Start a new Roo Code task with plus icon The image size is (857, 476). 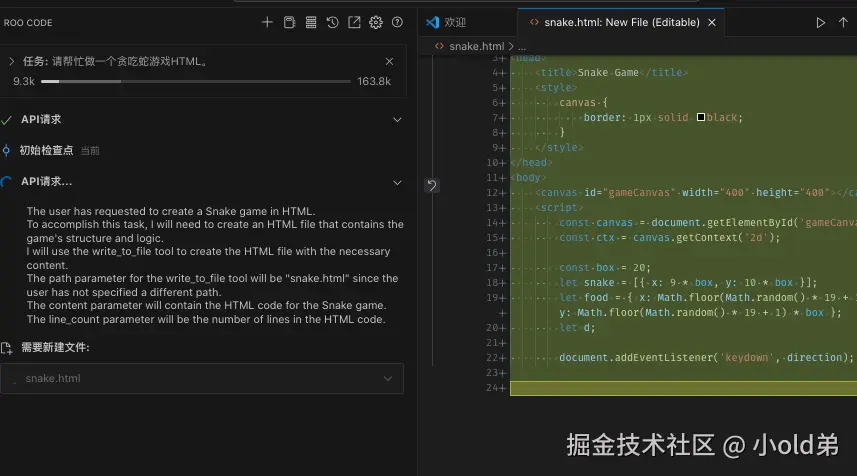tap(267, 22)
